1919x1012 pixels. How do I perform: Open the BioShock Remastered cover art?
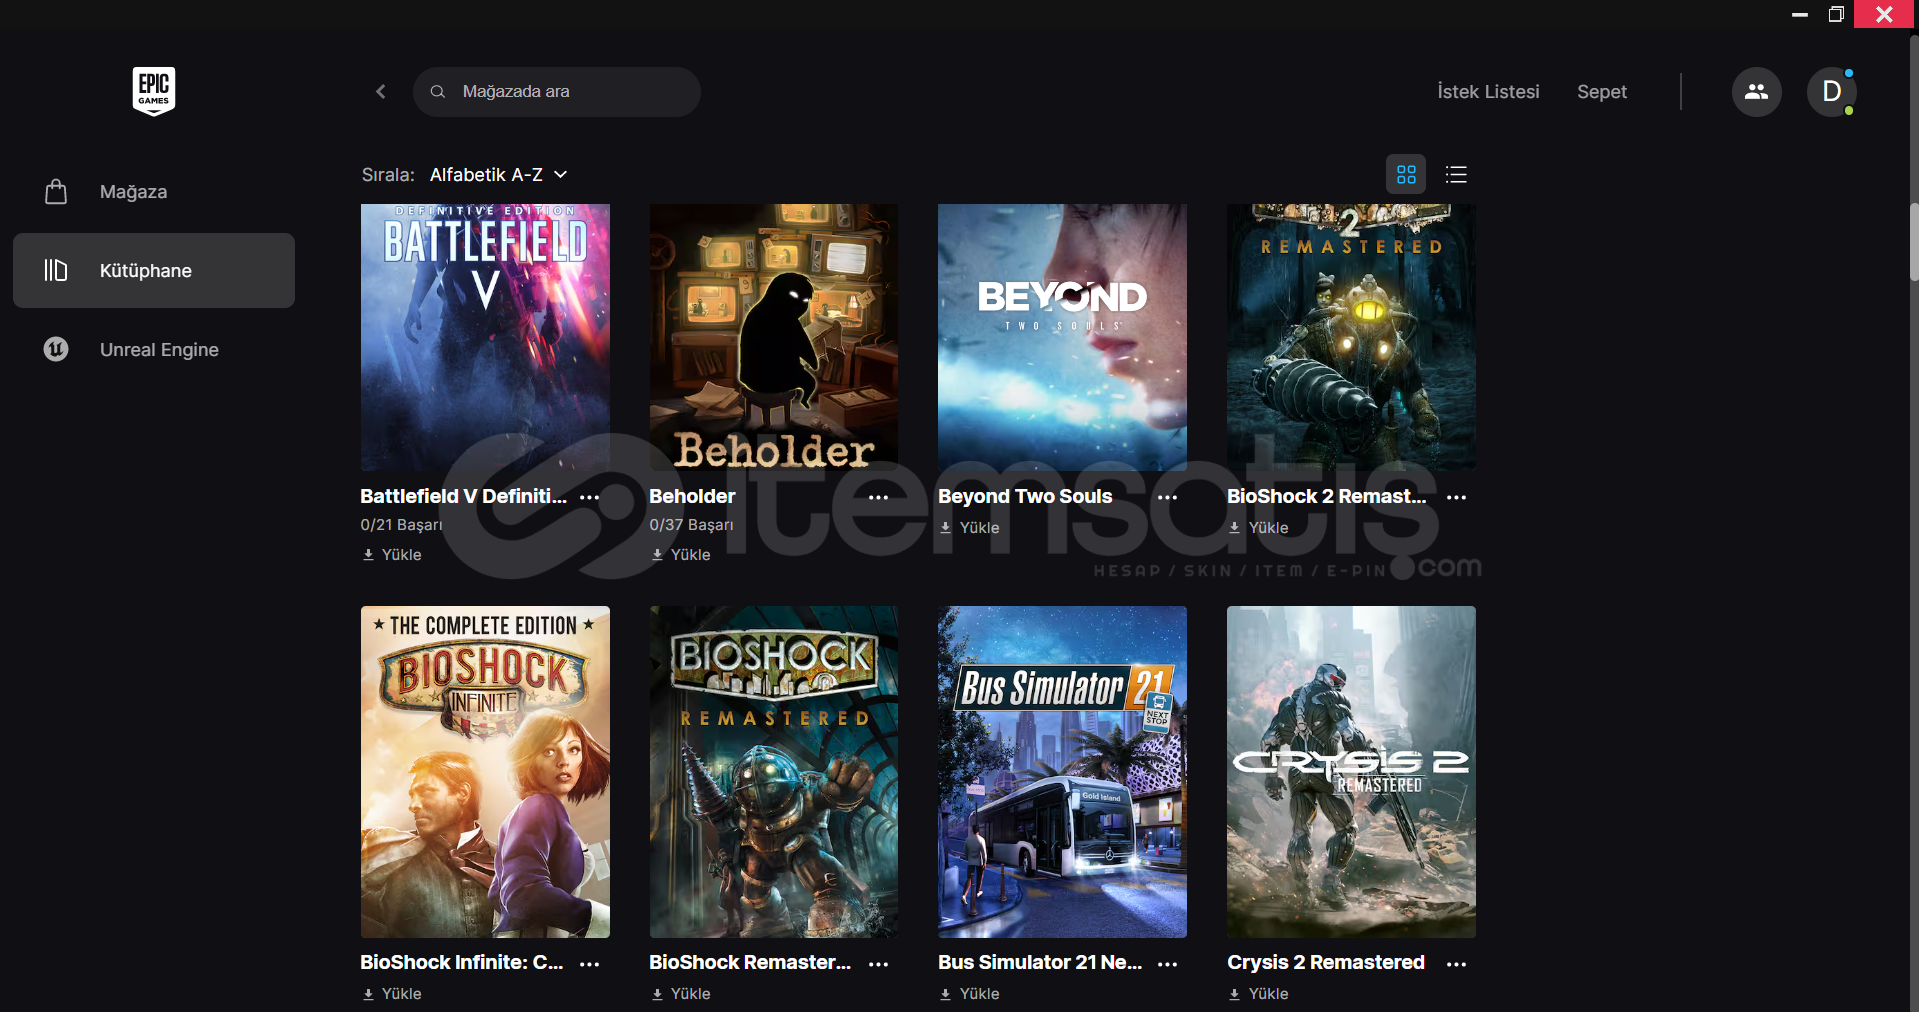774,772
